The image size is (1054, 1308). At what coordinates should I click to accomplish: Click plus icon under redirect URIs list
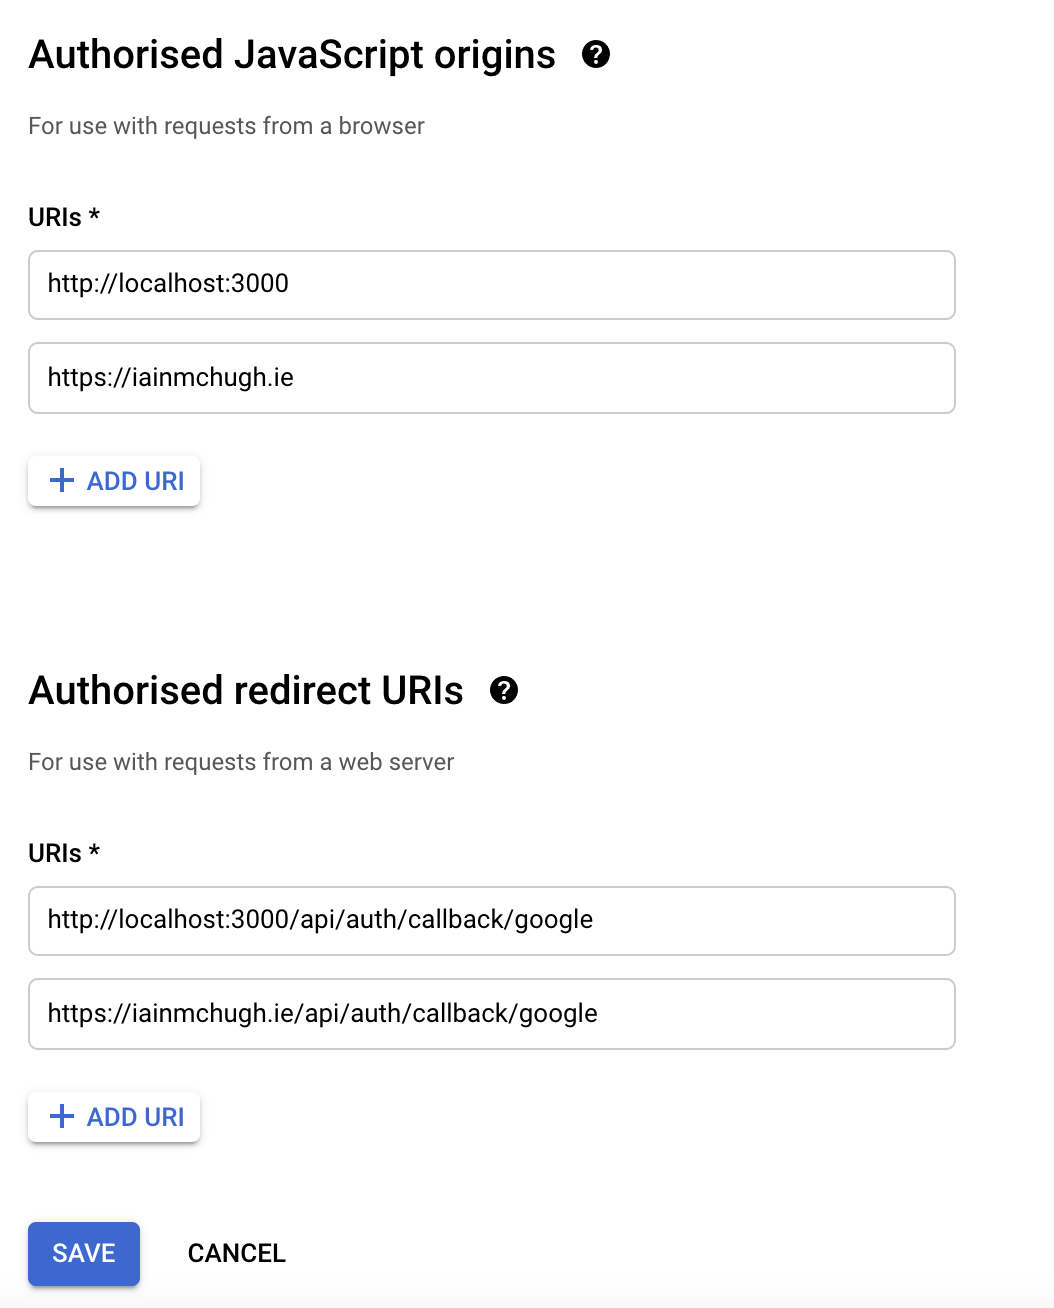62,1117
